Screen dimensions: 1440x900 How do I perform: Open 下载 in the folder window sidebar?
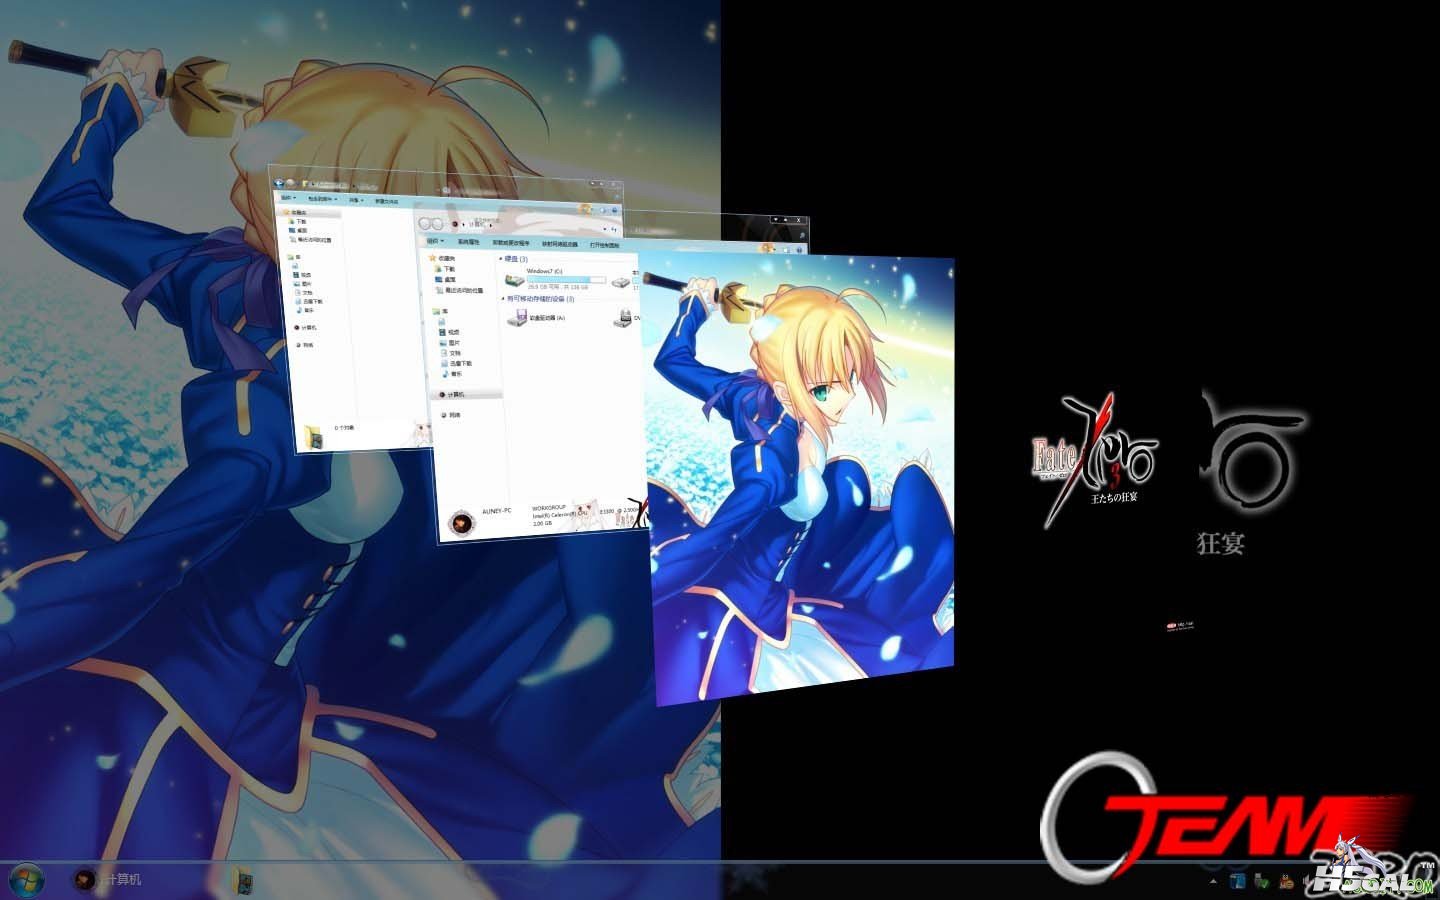(299, 222)
